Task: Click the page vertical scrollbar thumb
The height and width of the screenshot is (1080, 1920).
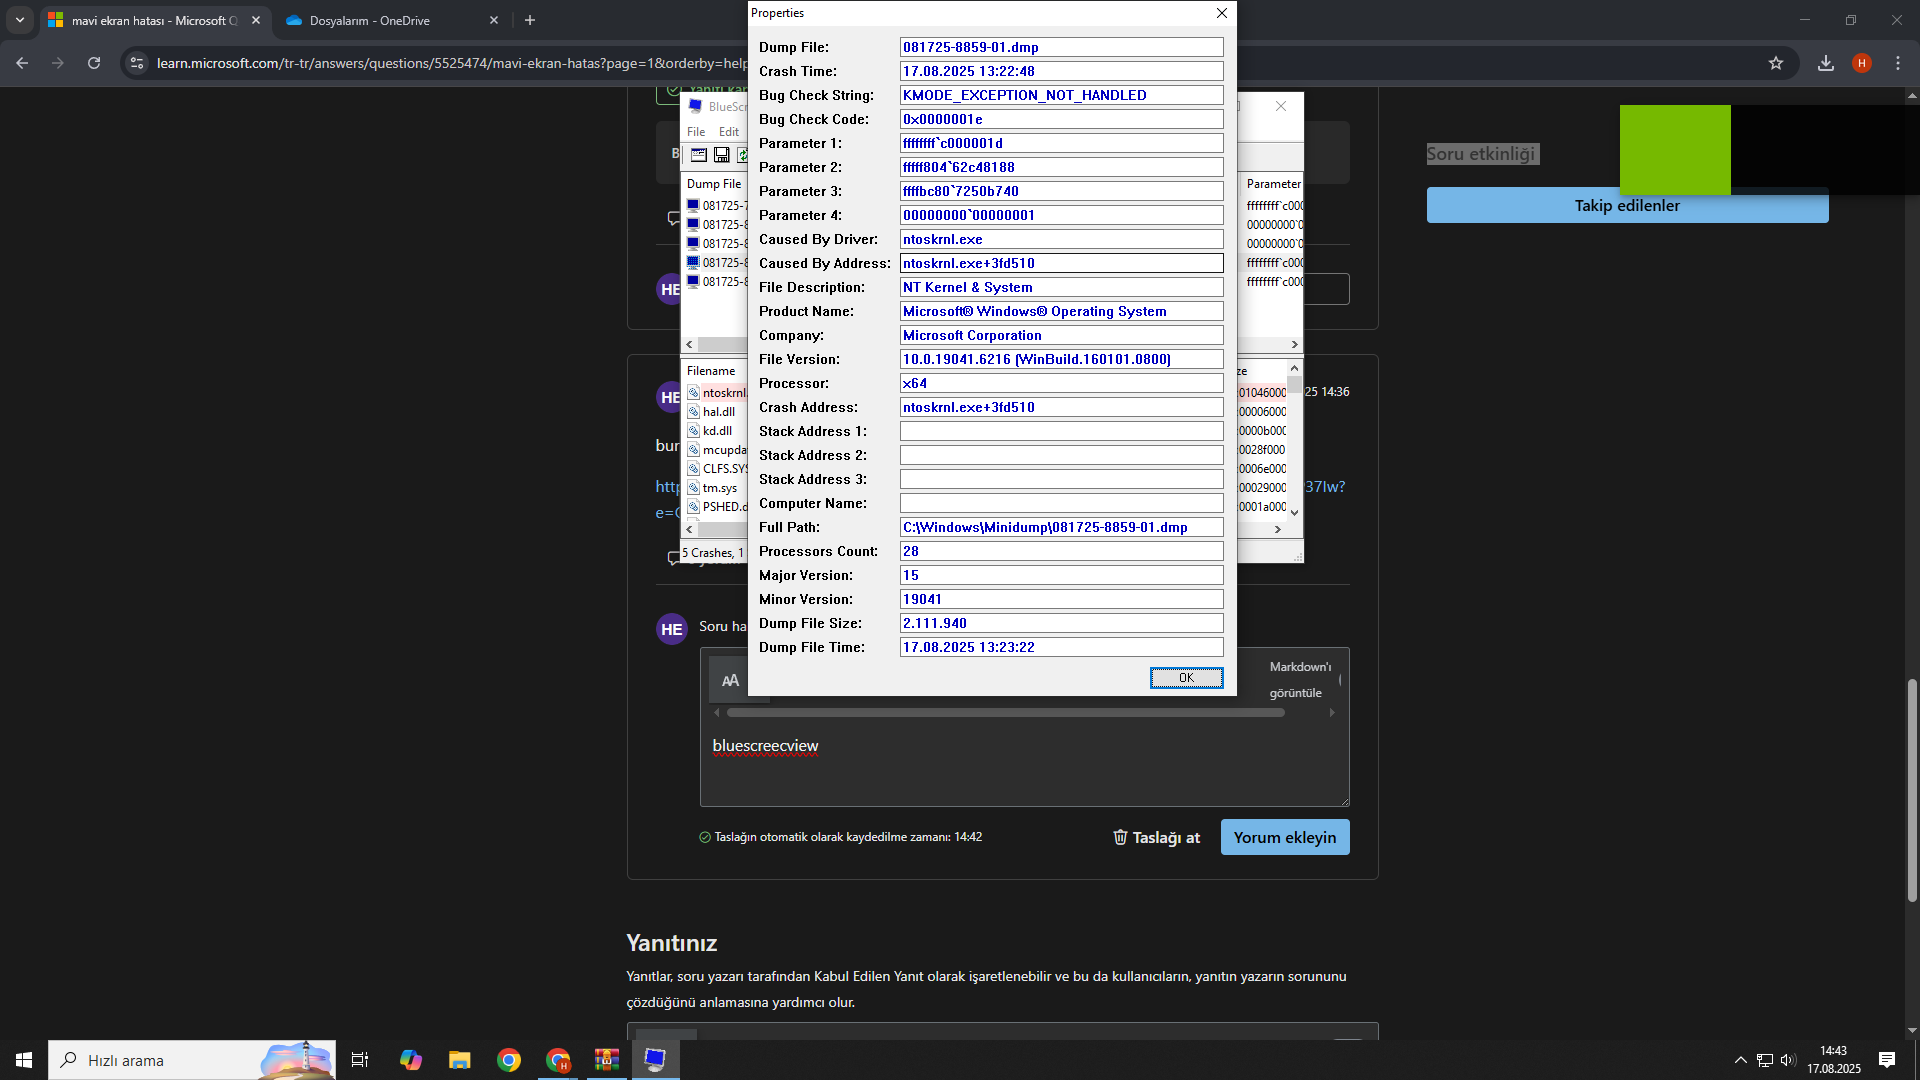Action: [x=1912, y=790]
